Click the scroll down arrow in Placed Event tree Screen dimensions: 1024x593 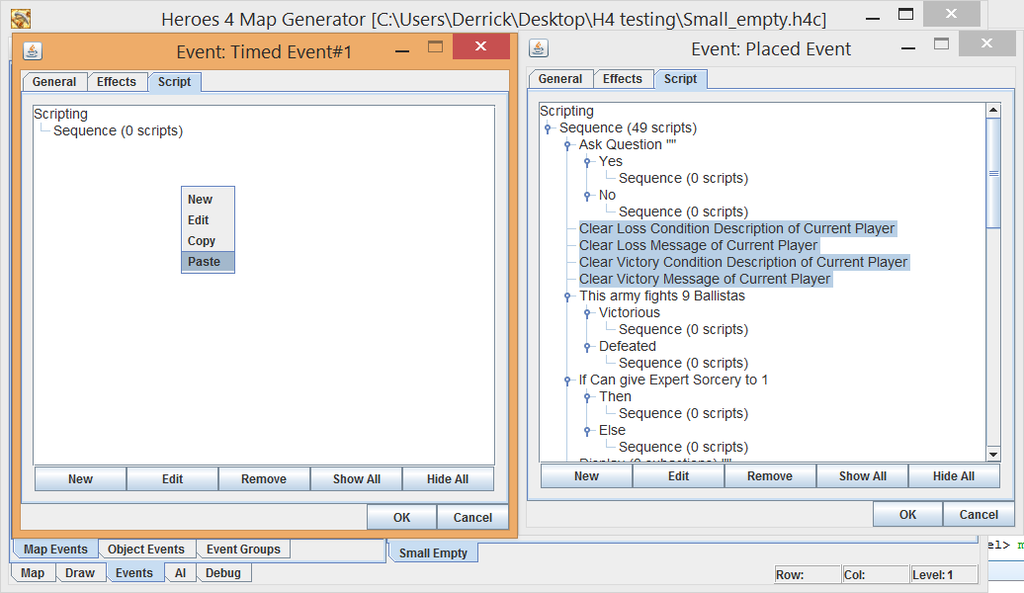click(x=993, y=454)
